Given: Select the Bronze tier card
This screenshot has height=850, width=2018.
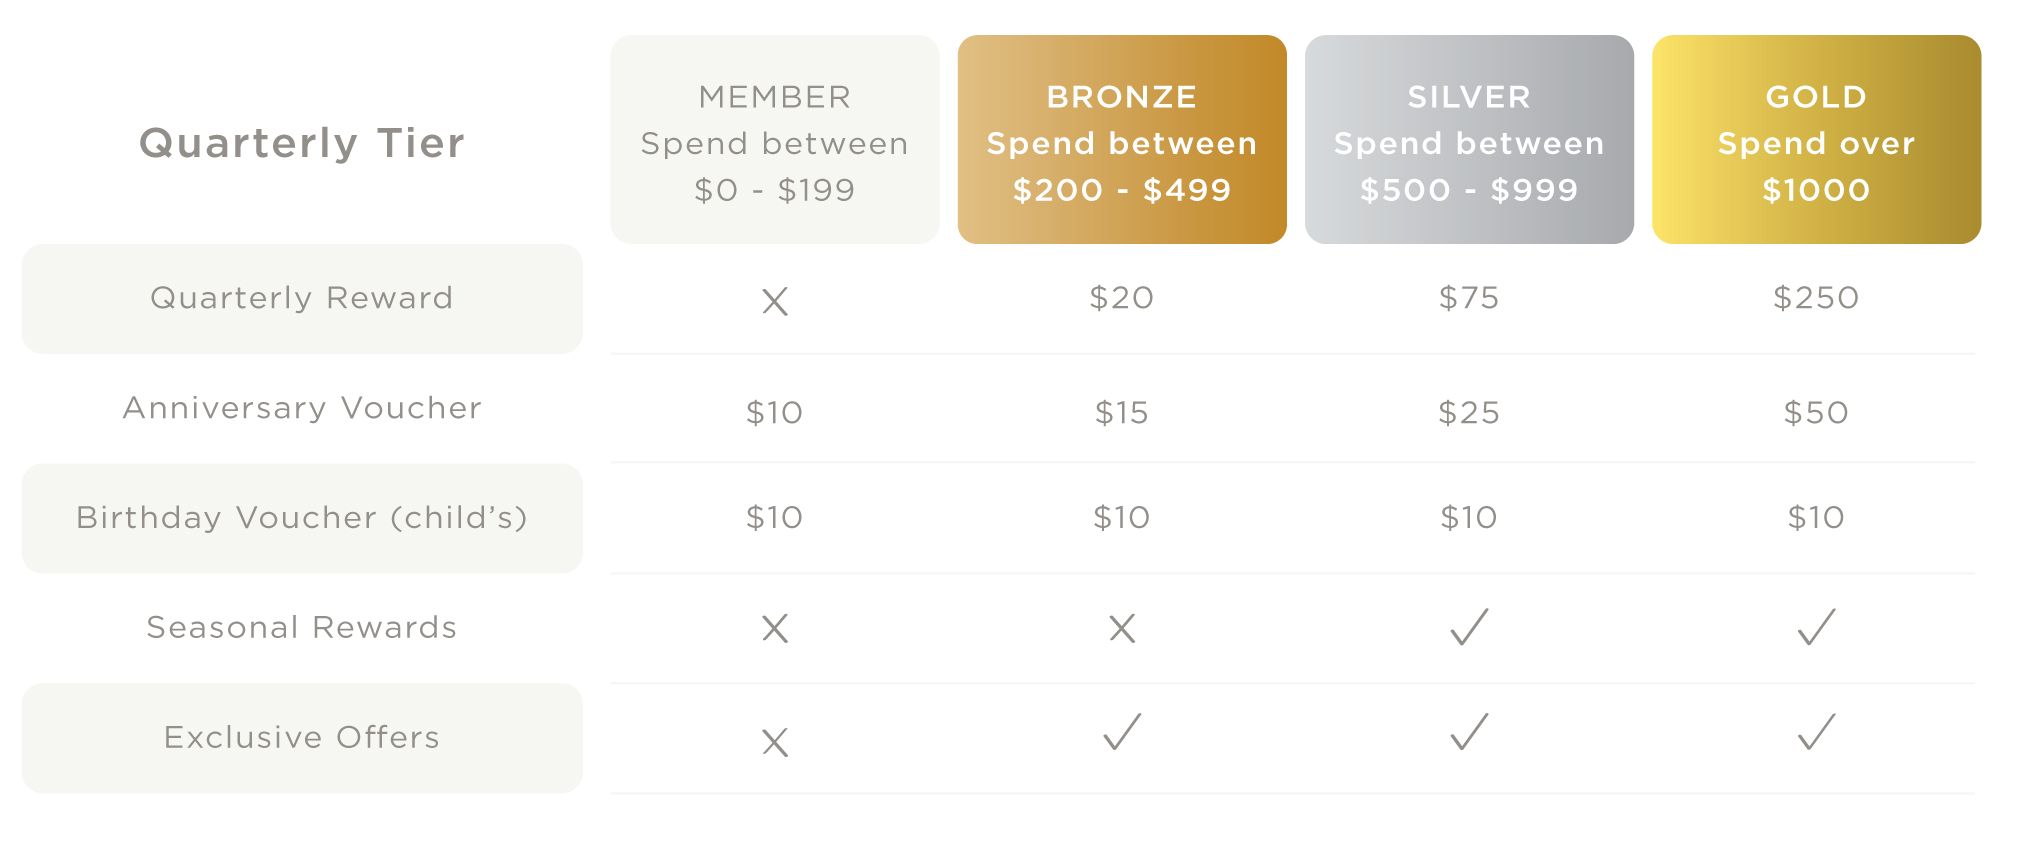Looking at the screenshot, I should click(1122, 139).
